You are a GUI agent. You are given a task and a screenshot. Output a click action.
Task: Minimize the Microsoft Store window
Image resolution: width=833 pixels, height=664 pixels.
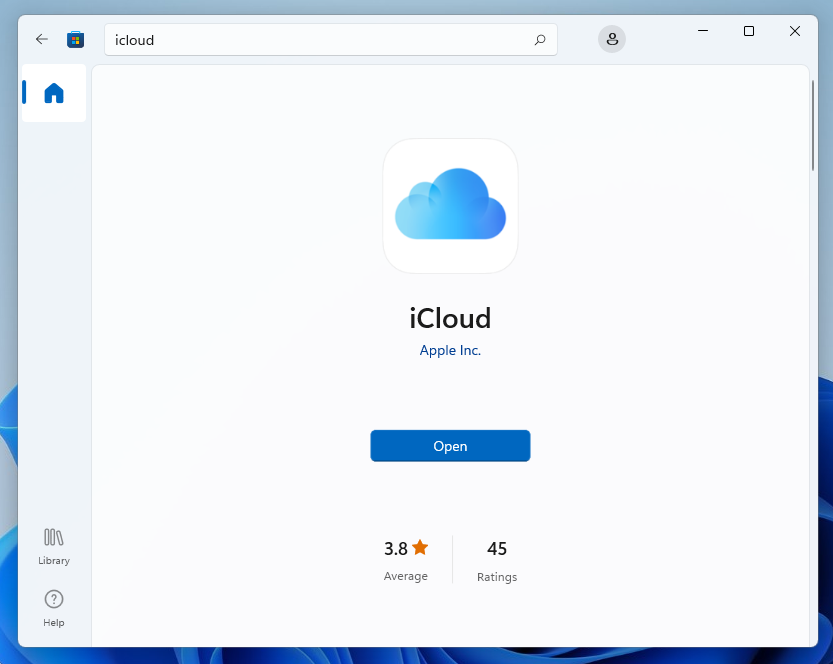pos(703,31)
